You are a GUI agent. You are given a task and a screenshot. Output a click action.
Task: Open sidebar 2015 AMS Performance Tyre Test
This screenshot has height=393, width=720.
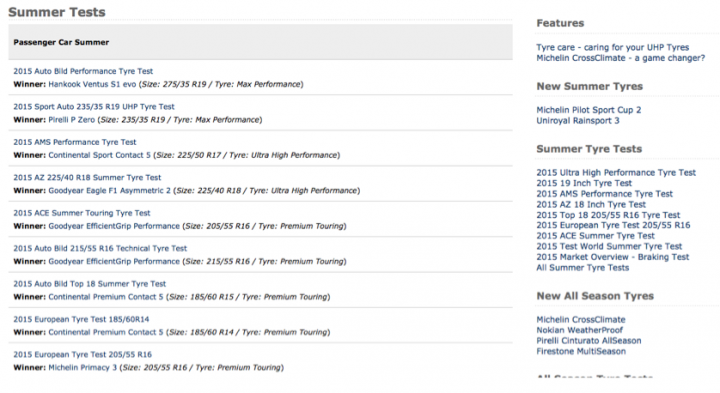604,194
